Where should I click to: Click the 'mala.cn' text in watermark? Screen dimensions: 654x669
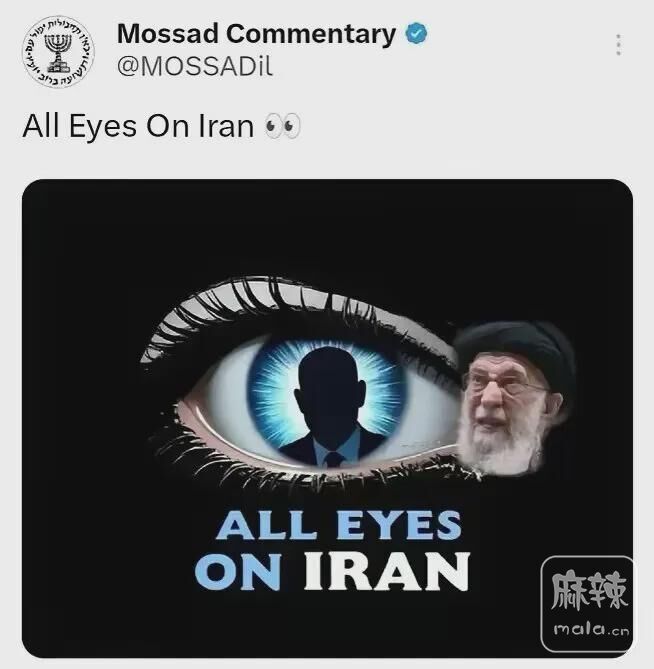point(591,630)
